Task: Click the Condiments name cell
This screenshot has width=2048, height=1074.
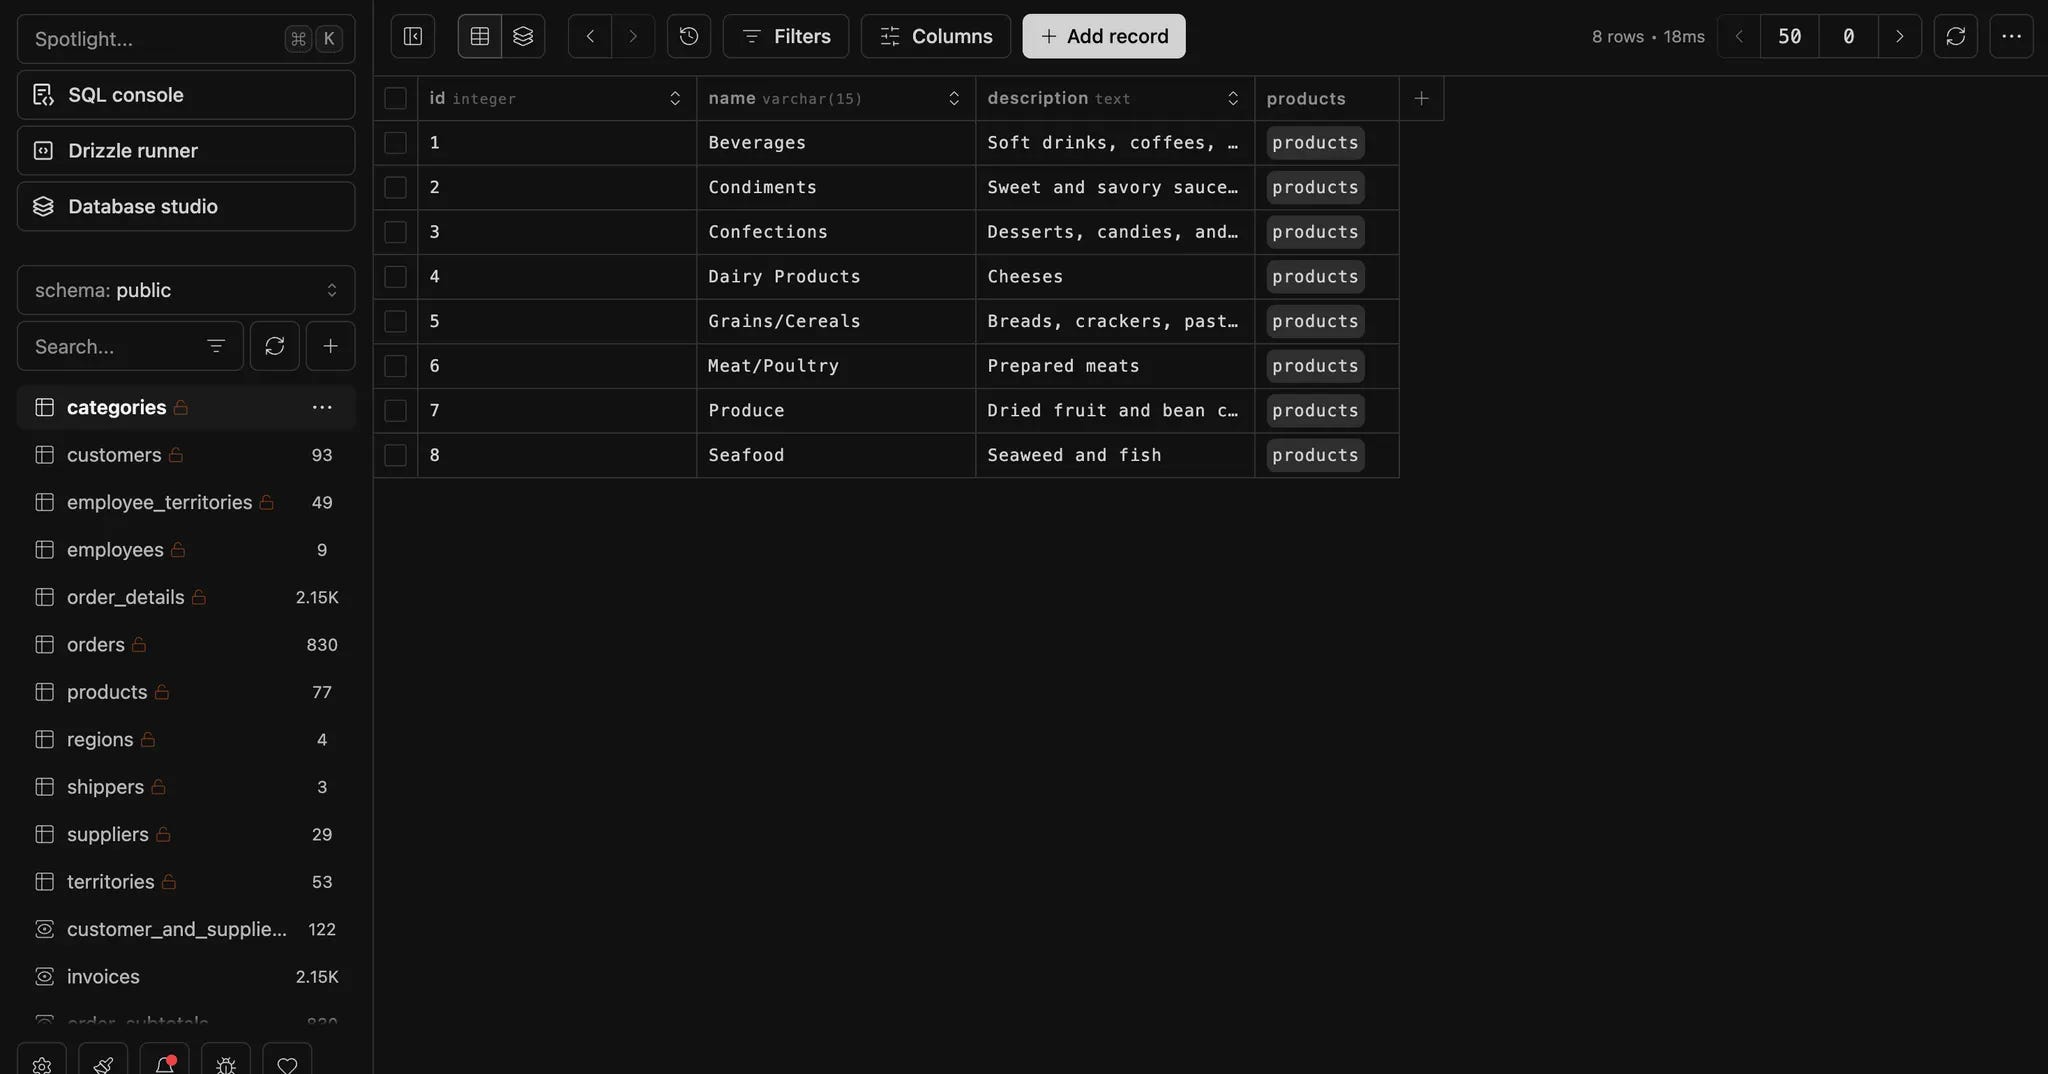Action: pos(836,187)
